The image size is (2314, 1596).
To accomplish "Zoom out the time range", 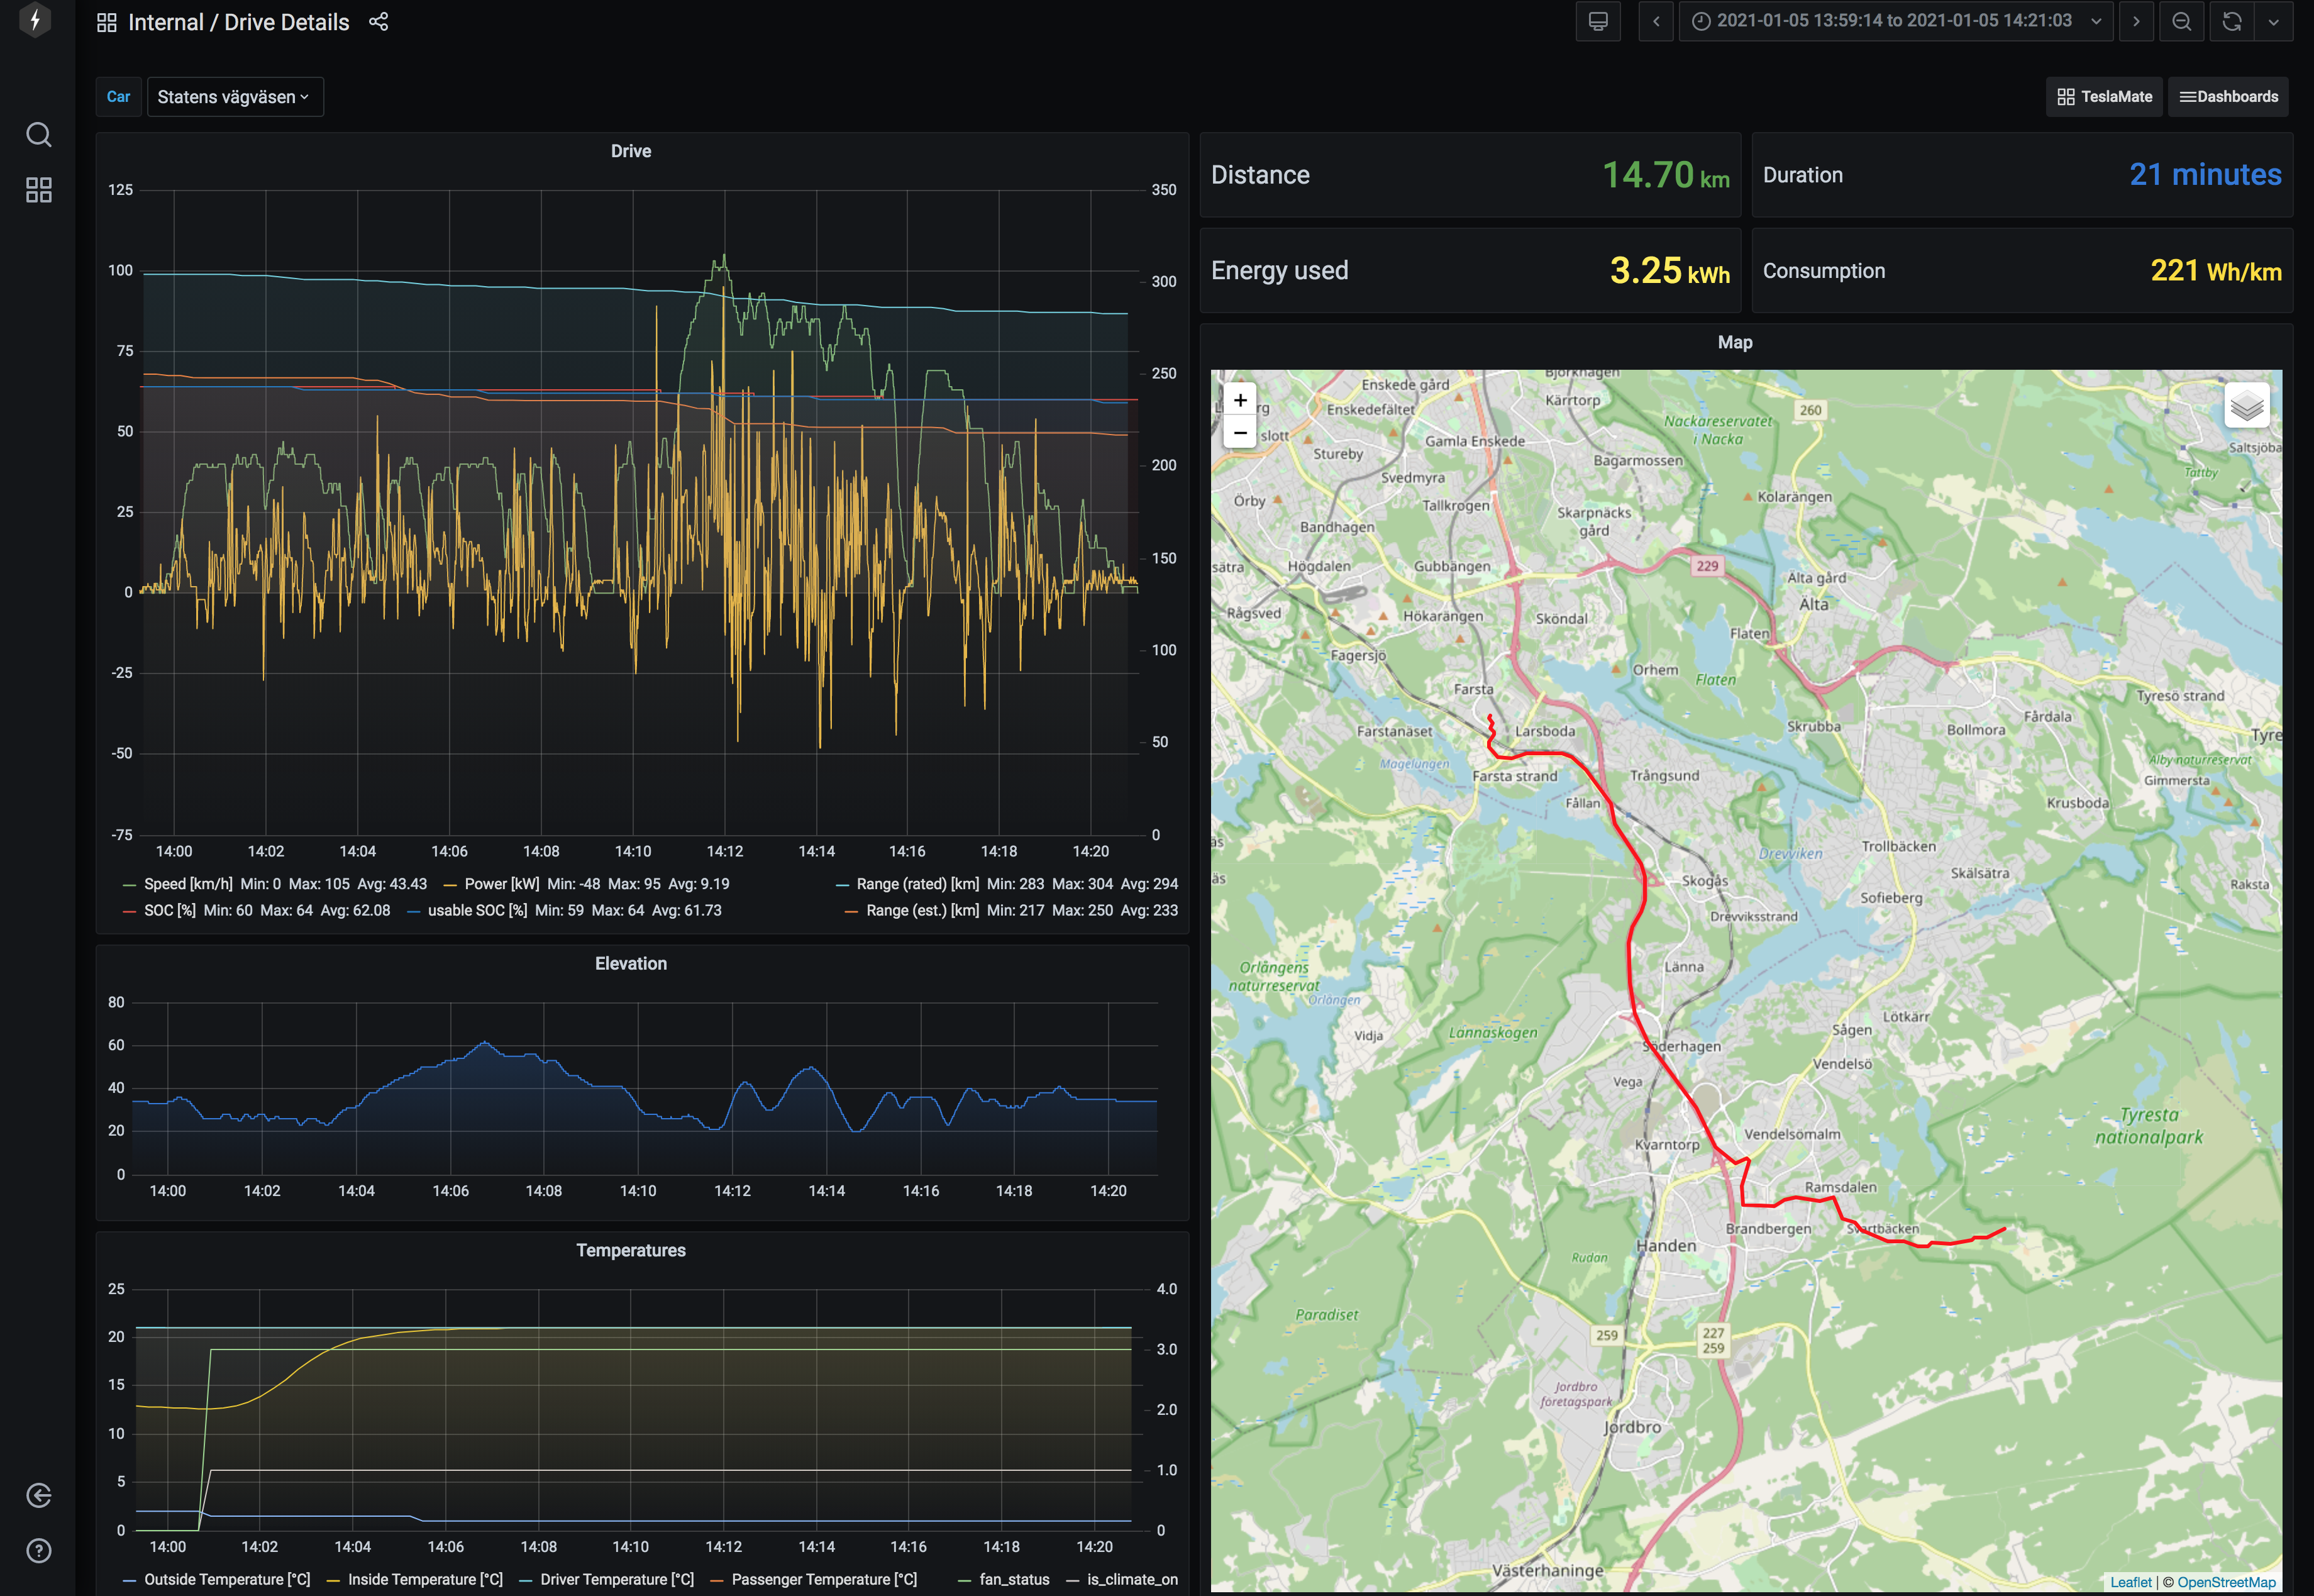I will 2182,21.
